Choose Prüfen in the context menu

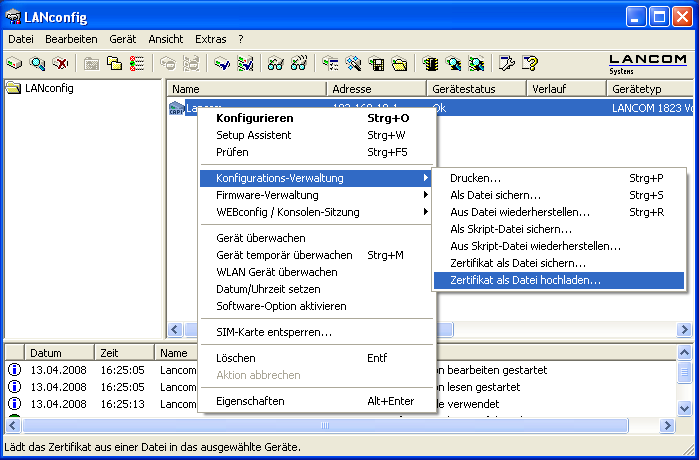click(317, 152)
